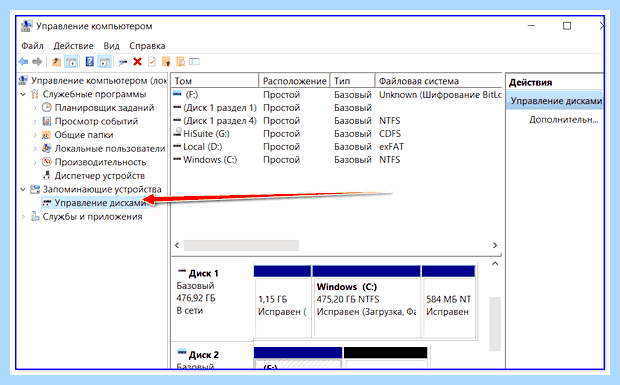Expand the Локальные пользователи node
620x385 pixels.
pos(35,149)
